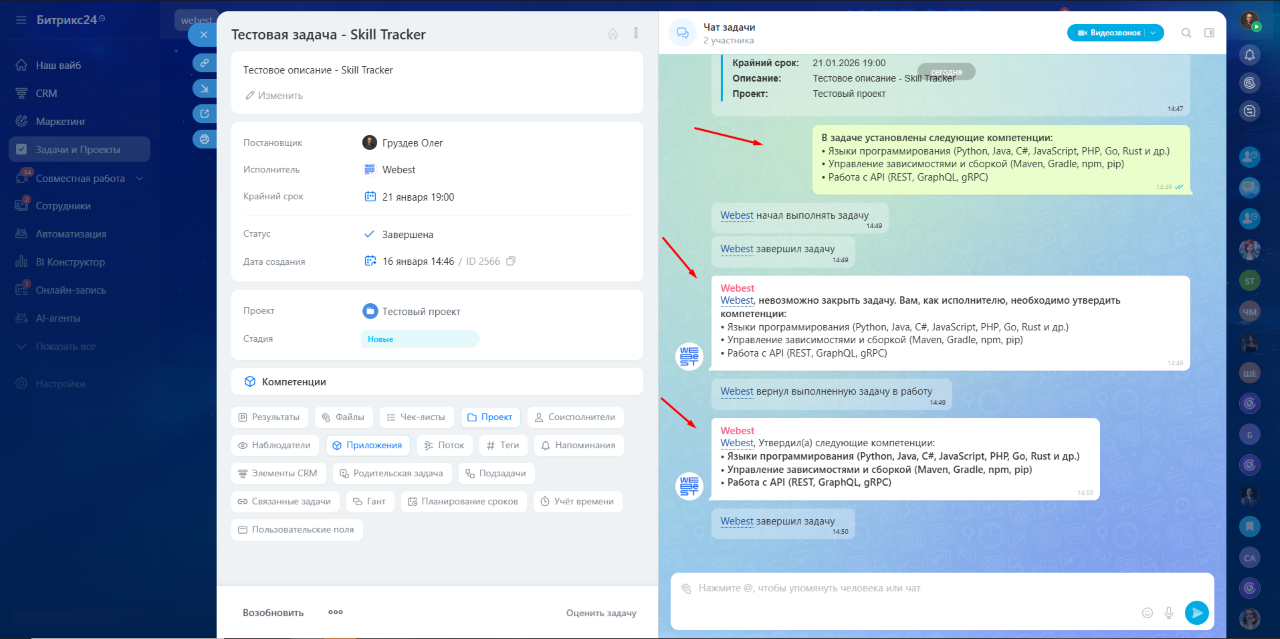Open the more-actions ellipsis next to Возобновить
The width and height of the screenshot is (1280, 639).
point(336,612)
